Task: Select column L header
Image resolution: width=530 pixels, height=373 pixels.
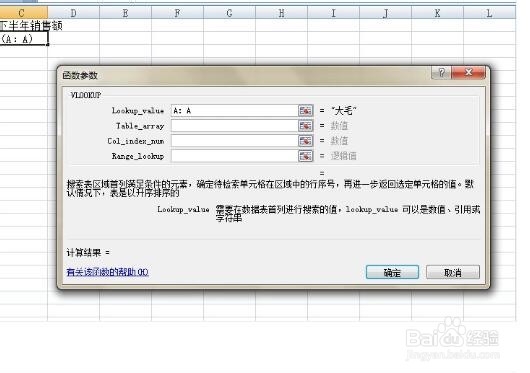Action: point(489,13)
